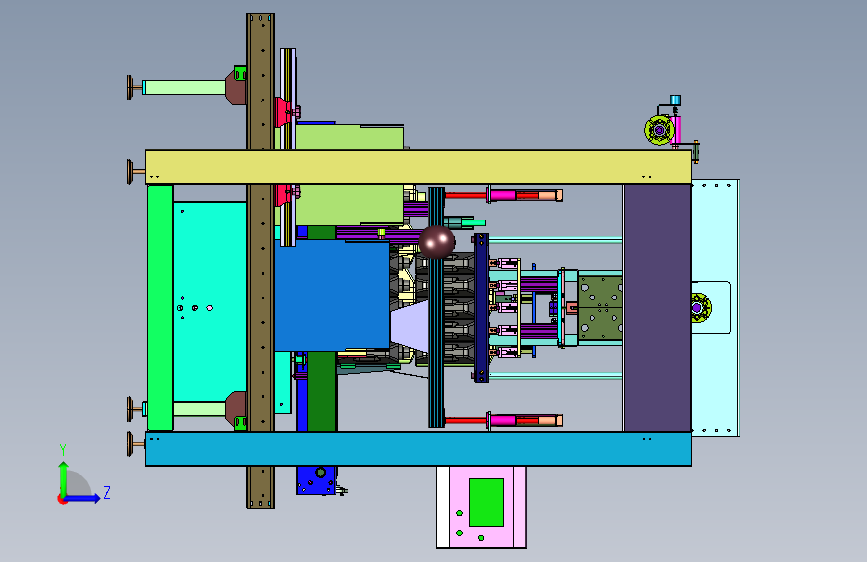Click the Z axis label on the triad
867x562 pixels.
107,492
